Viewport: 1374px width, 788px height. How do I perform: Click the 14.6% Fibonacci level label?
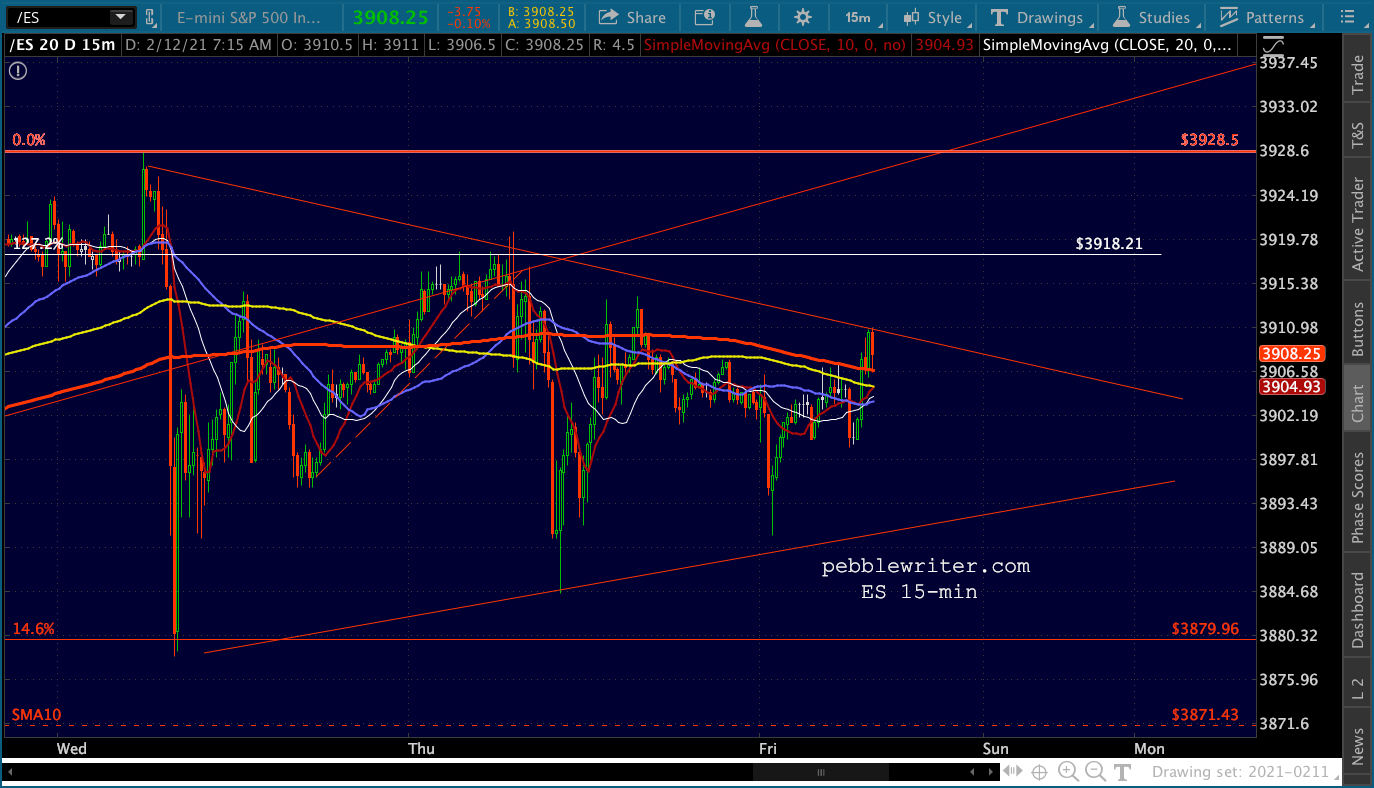click(33, 629)
